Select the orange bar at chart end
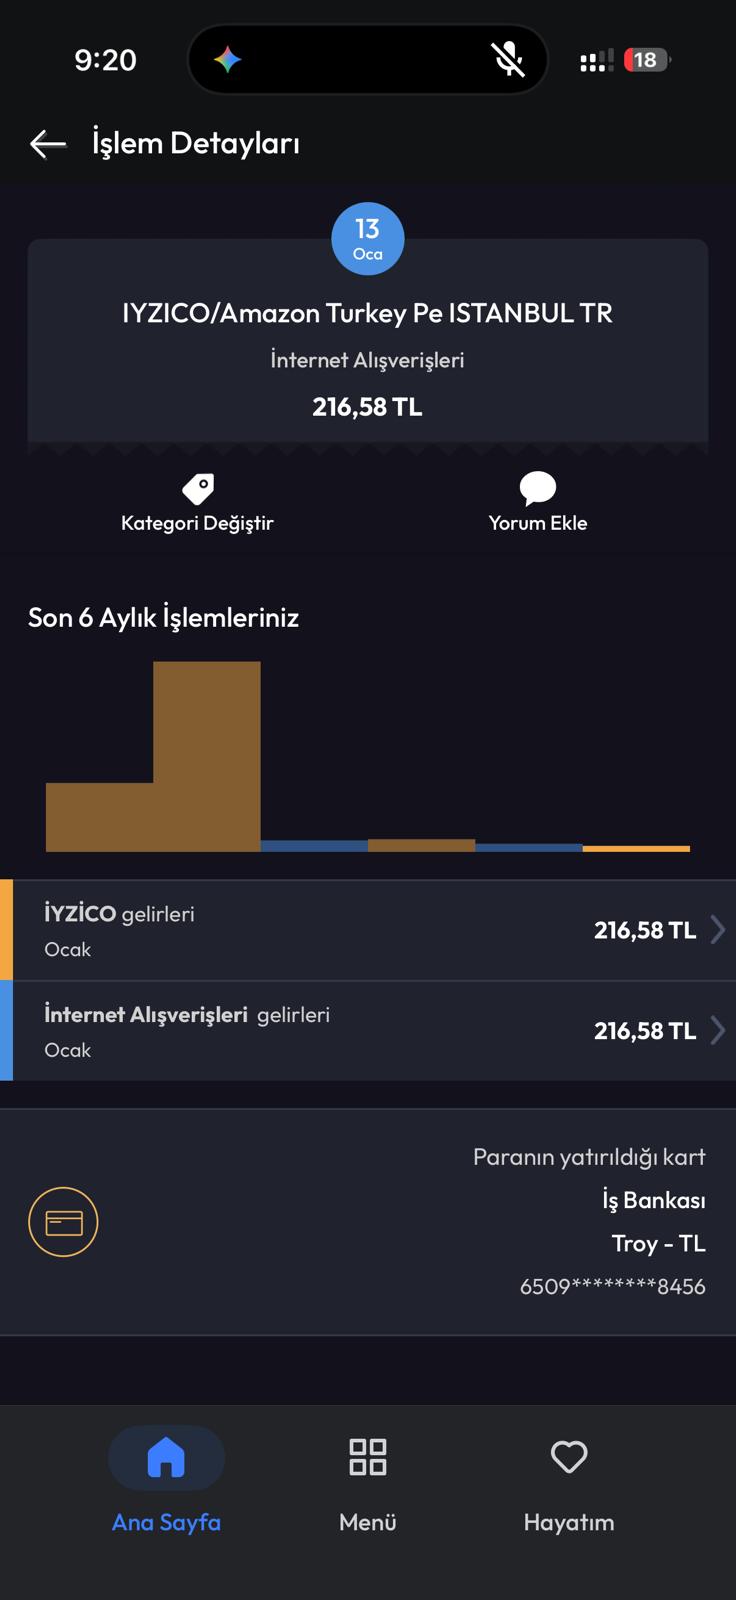Screen dimensions: 736x1600 pos(636,849)
